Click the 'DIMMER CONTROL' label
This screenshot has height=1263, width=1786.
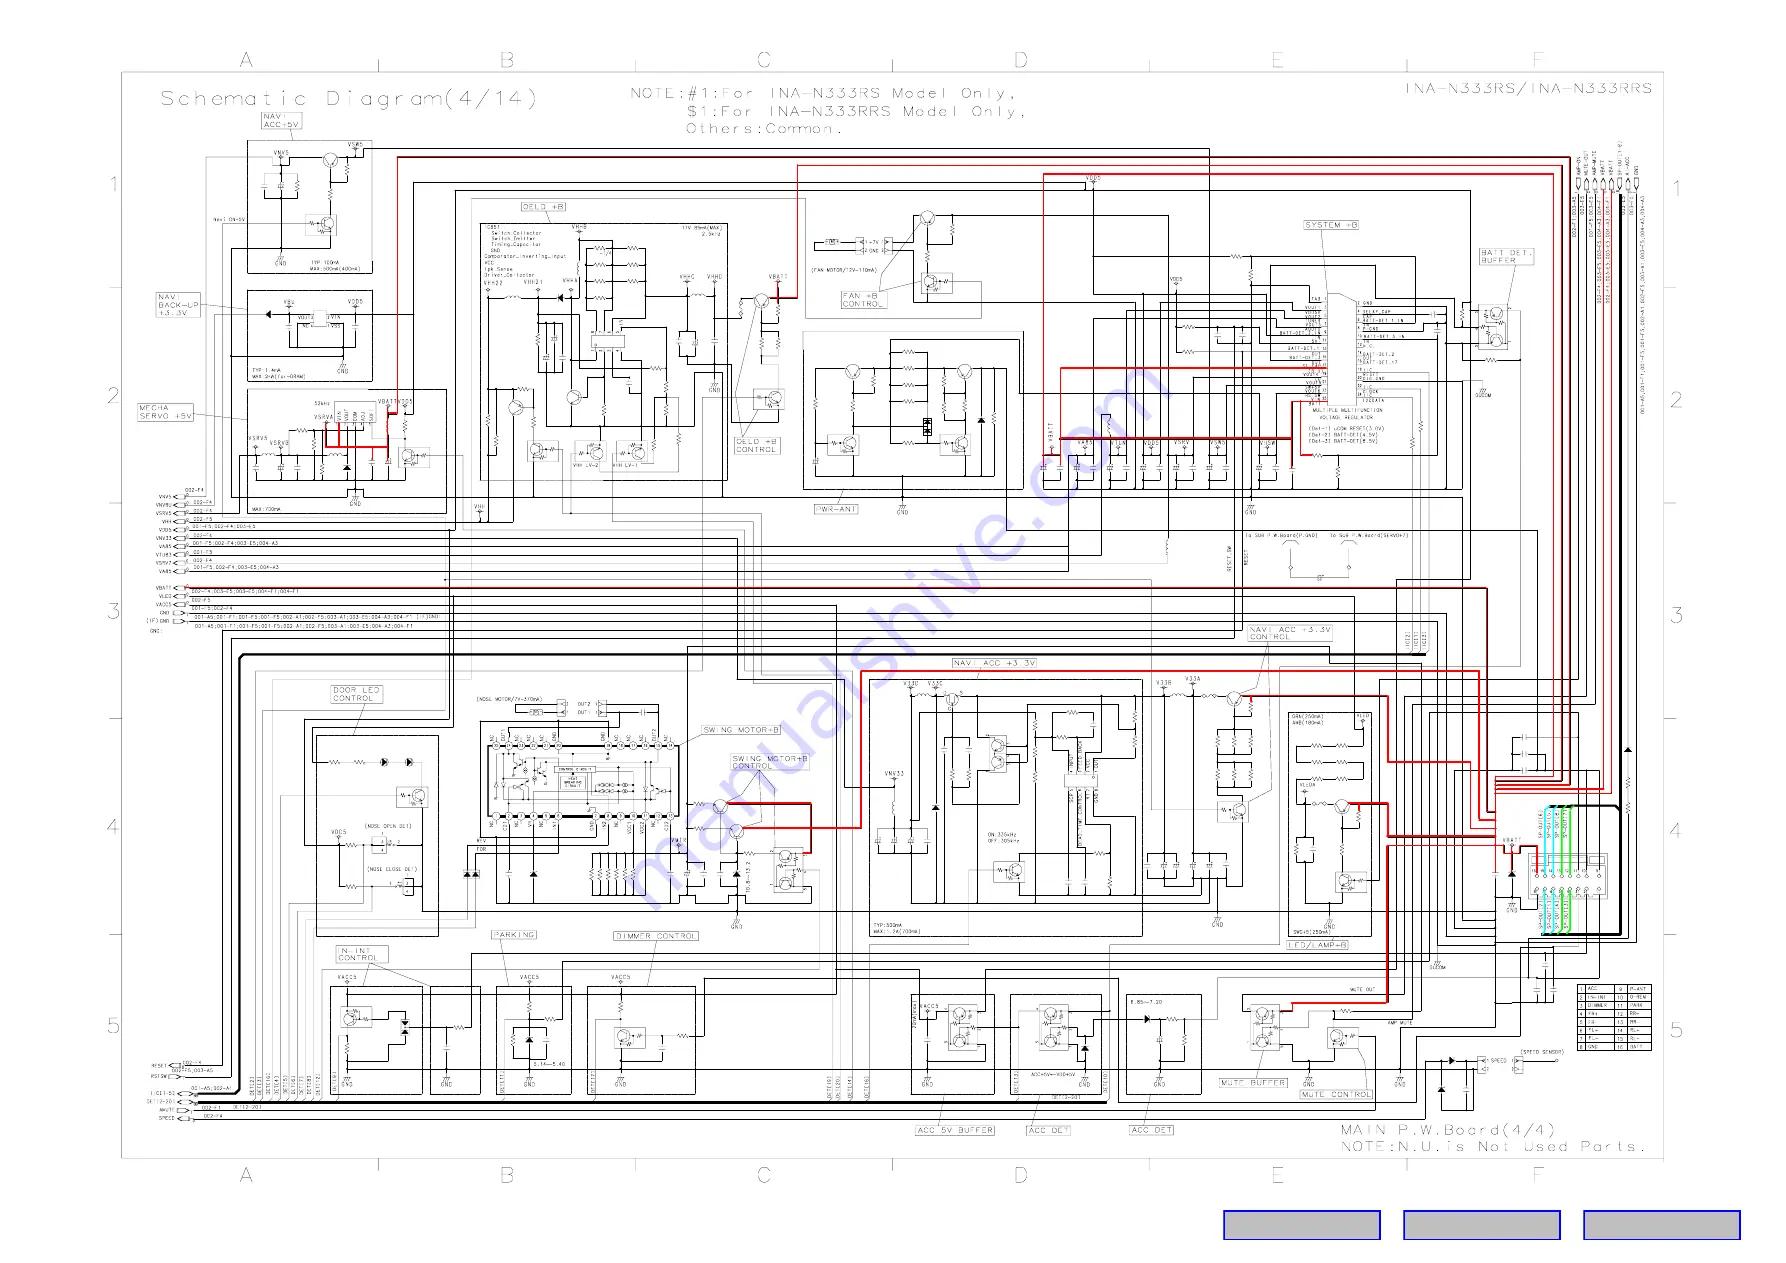(656, 936)
